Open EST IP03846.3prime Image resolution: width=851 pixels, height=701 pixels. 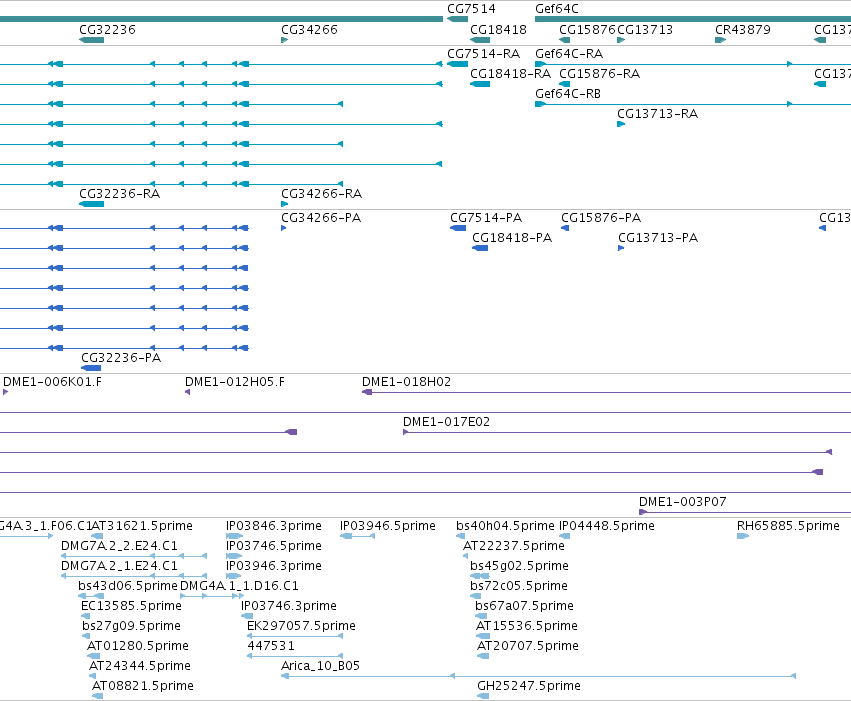pos(274,526)
